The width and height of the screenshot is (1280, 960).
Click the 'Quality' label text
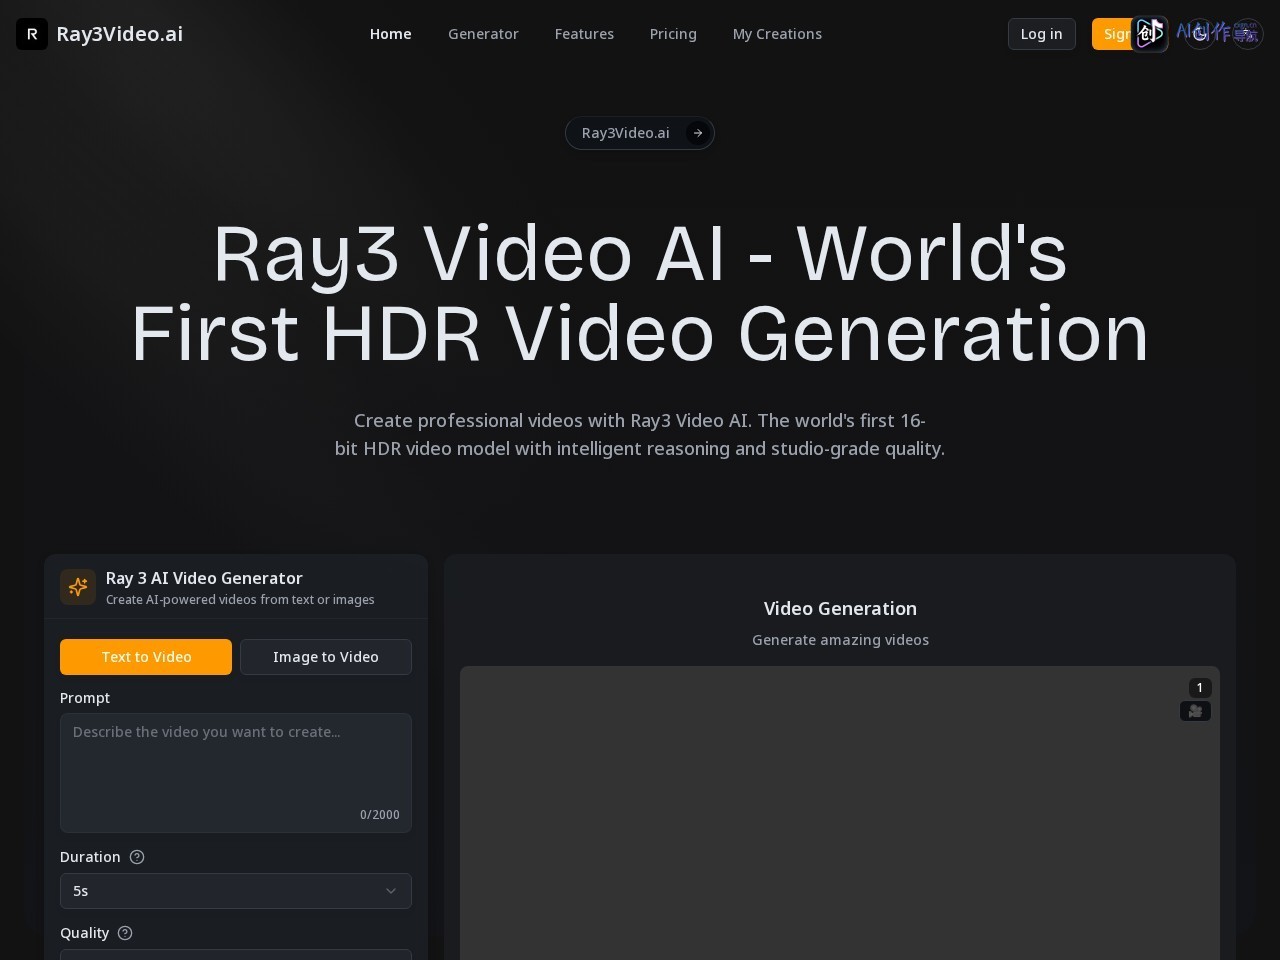click(84, 933)
